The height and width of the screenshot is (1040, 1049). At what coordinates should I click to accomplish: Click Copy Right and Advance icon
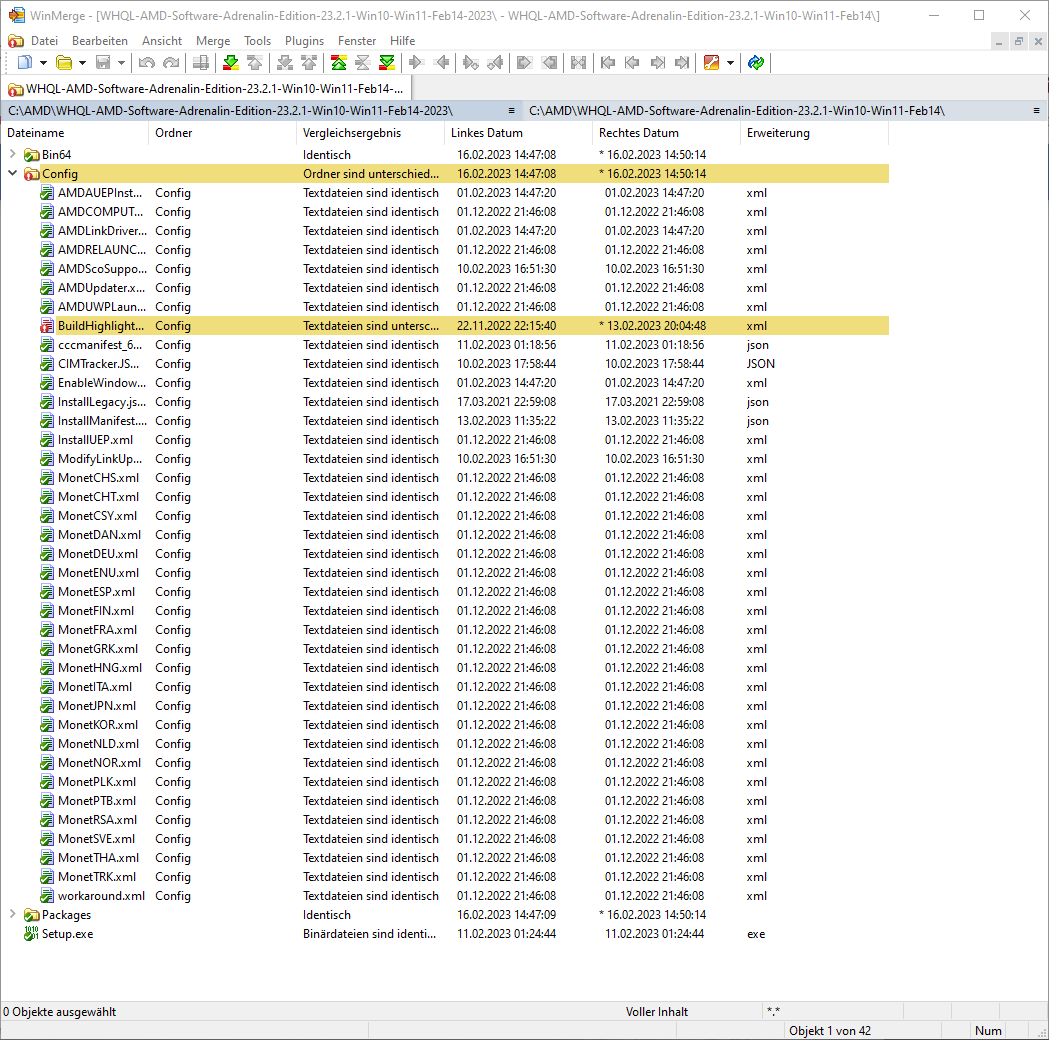[x=471, y=63]
